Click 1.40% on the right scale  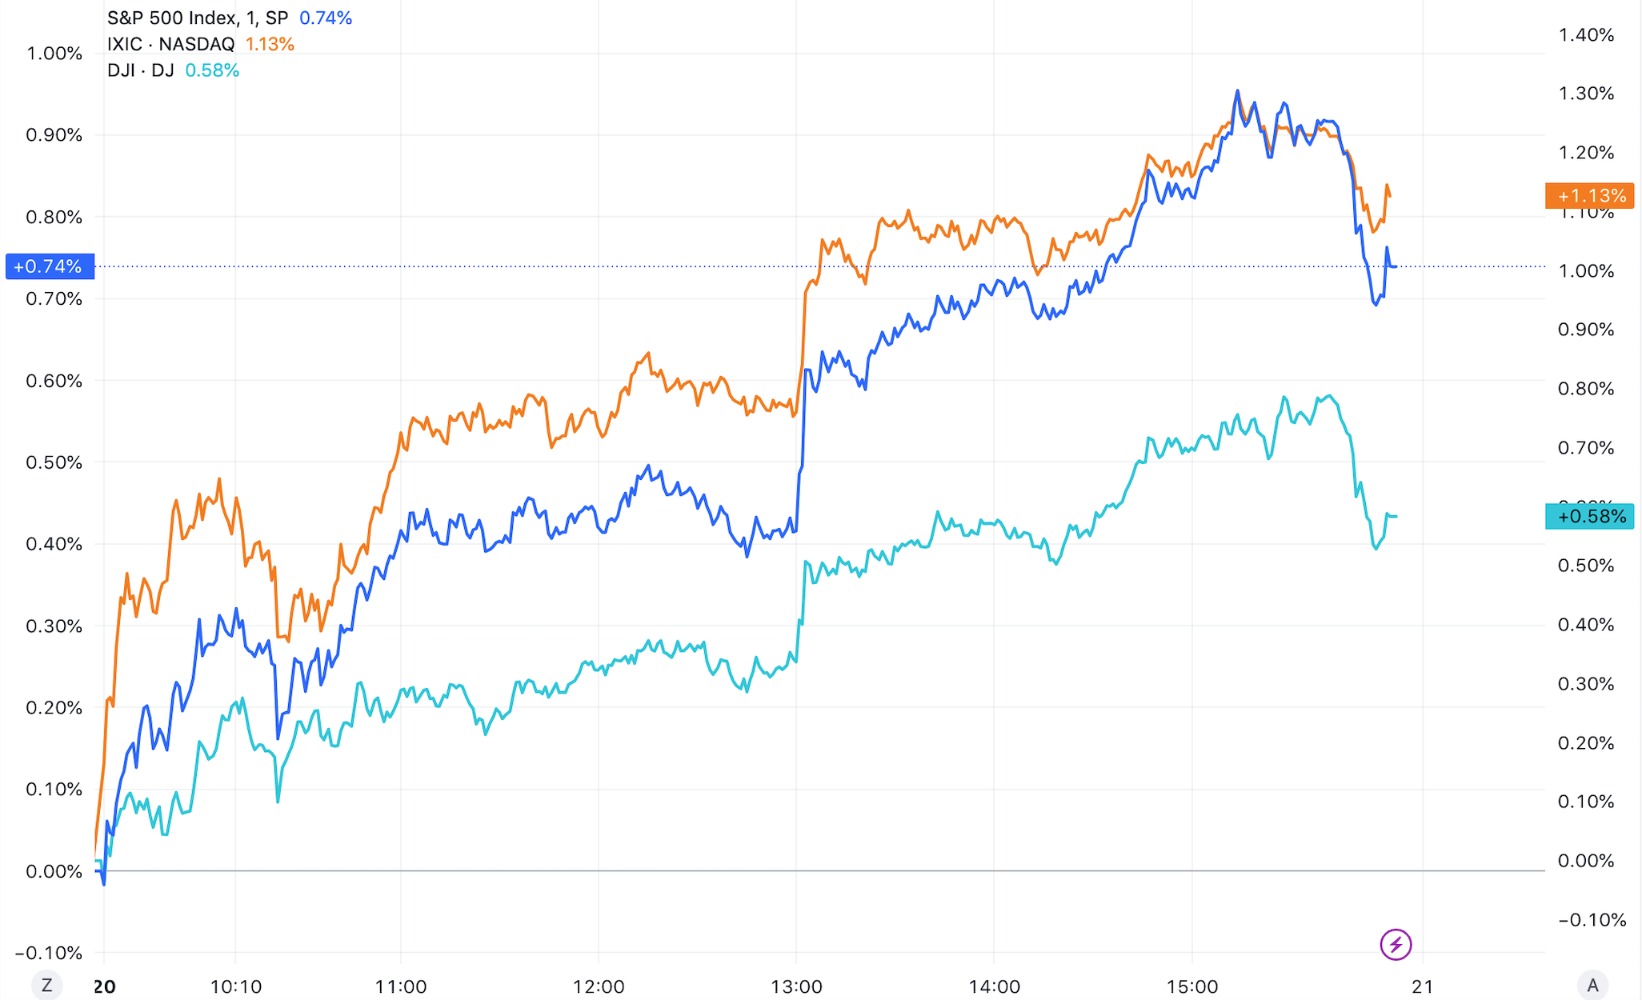pos(1586,35)
